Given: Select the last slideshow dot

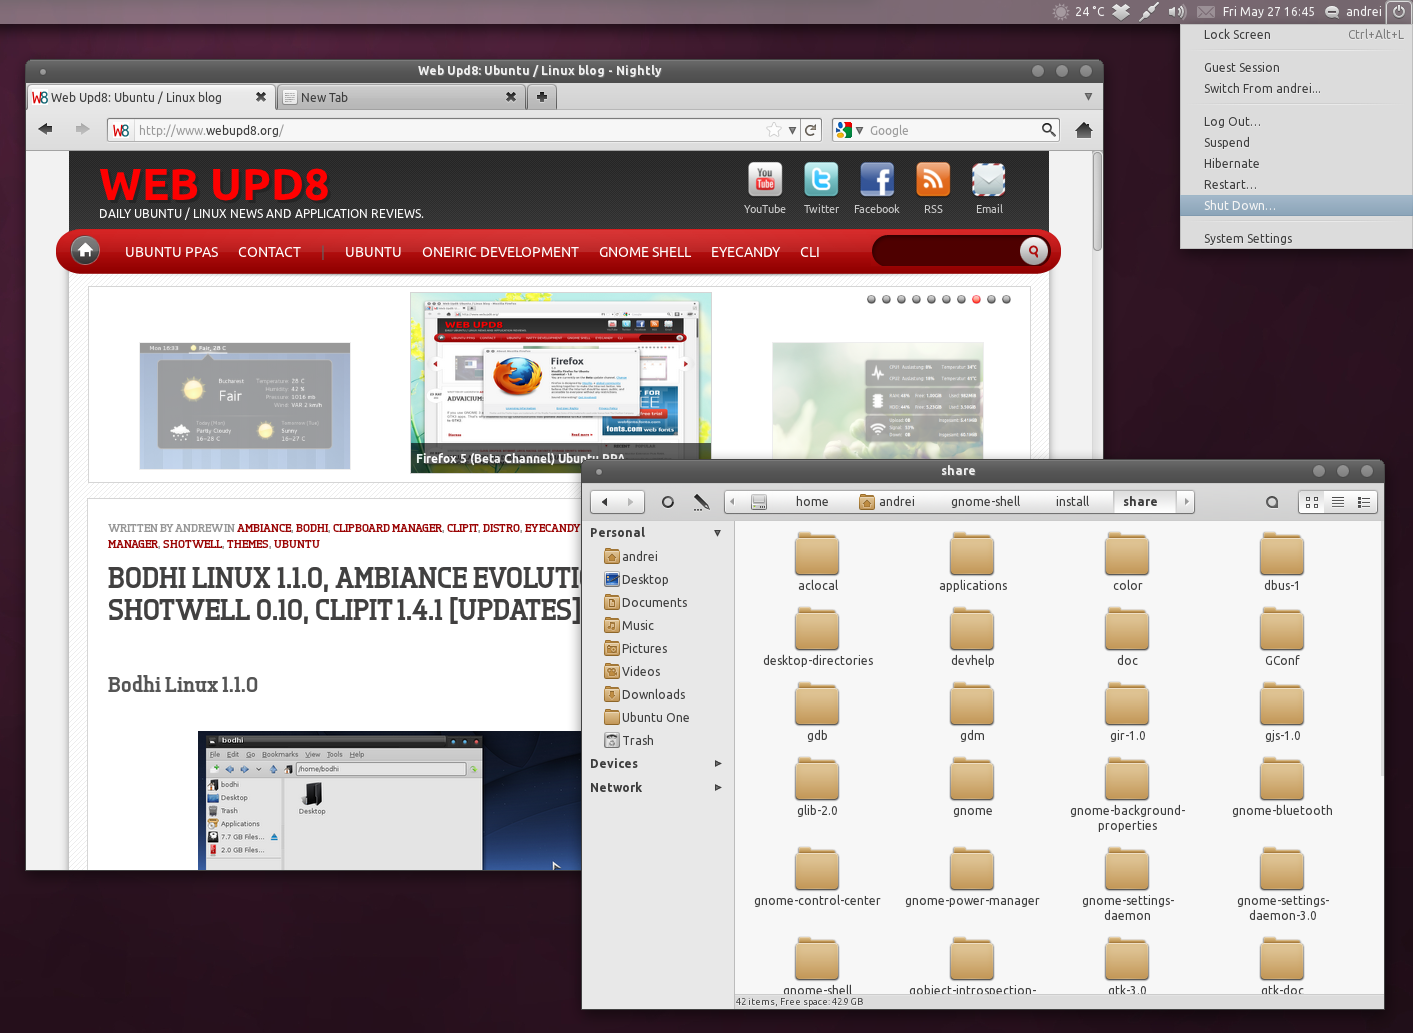Looking at the screenshot, I should coord(1007,299).
